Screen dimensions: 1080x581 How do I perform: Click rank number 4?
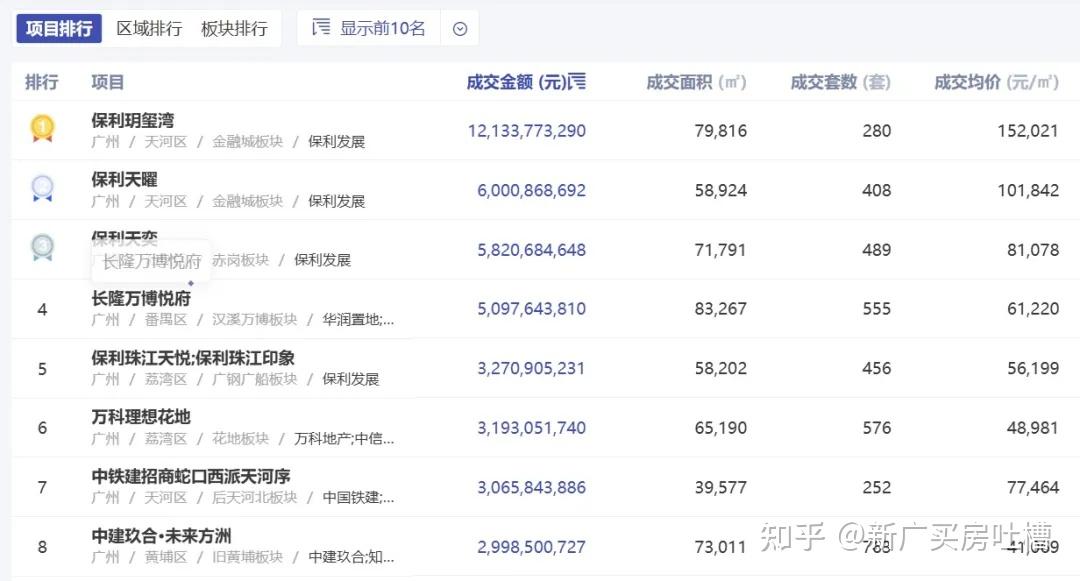(x=42, y=309)
